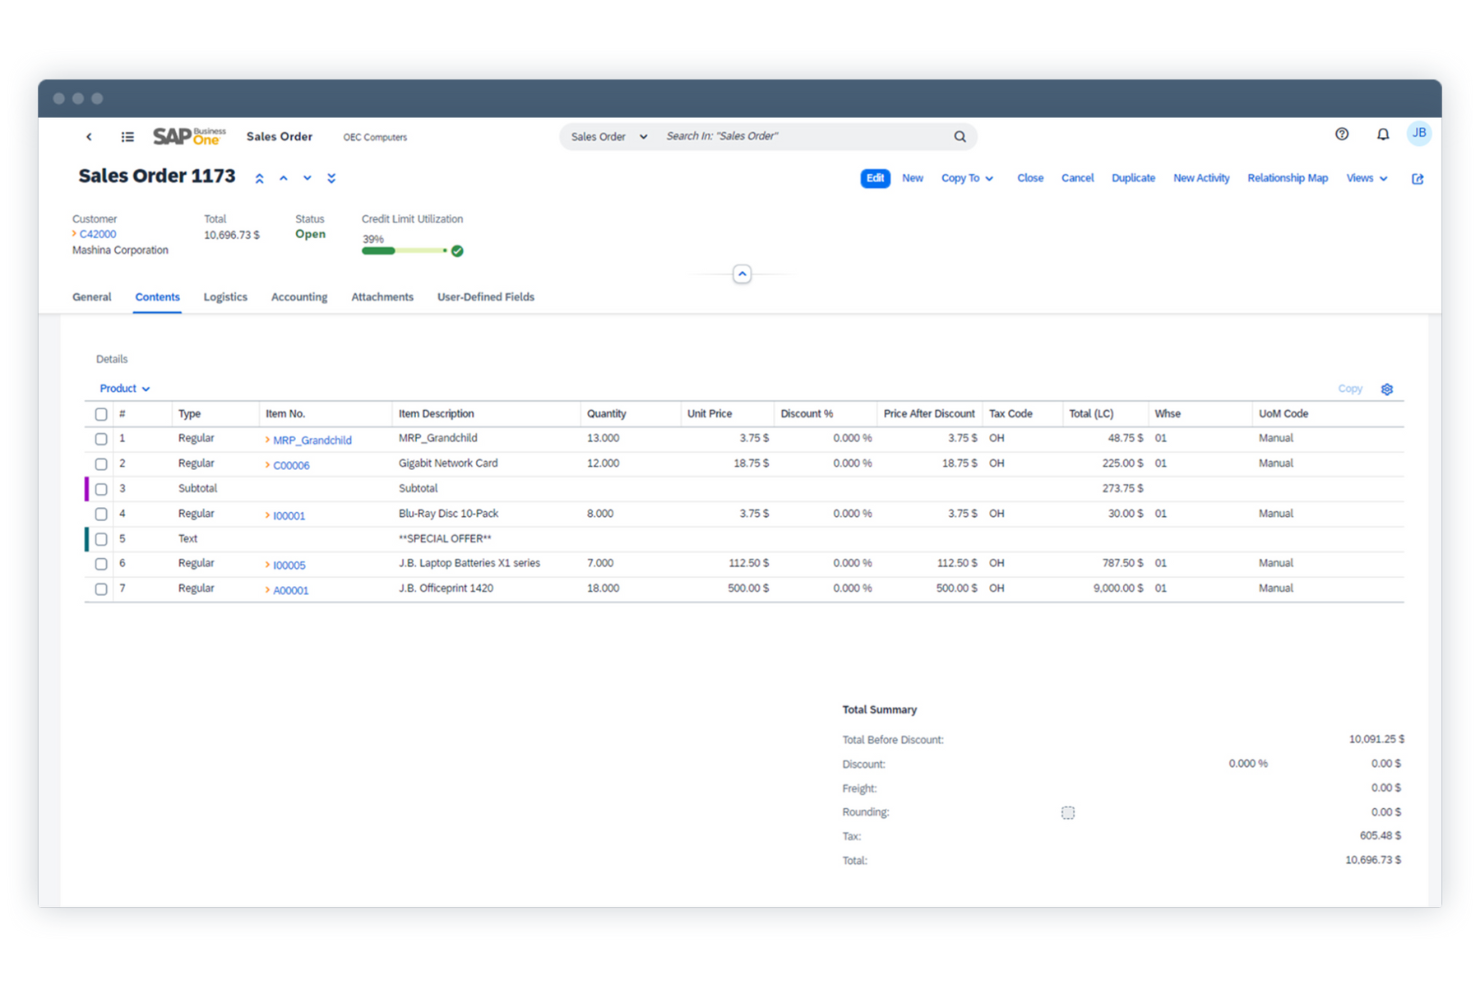This screenshot has height=987, width=1480.
Task: Click the '9,000.00 $' total cell
Action: [x=1118, y=589]
